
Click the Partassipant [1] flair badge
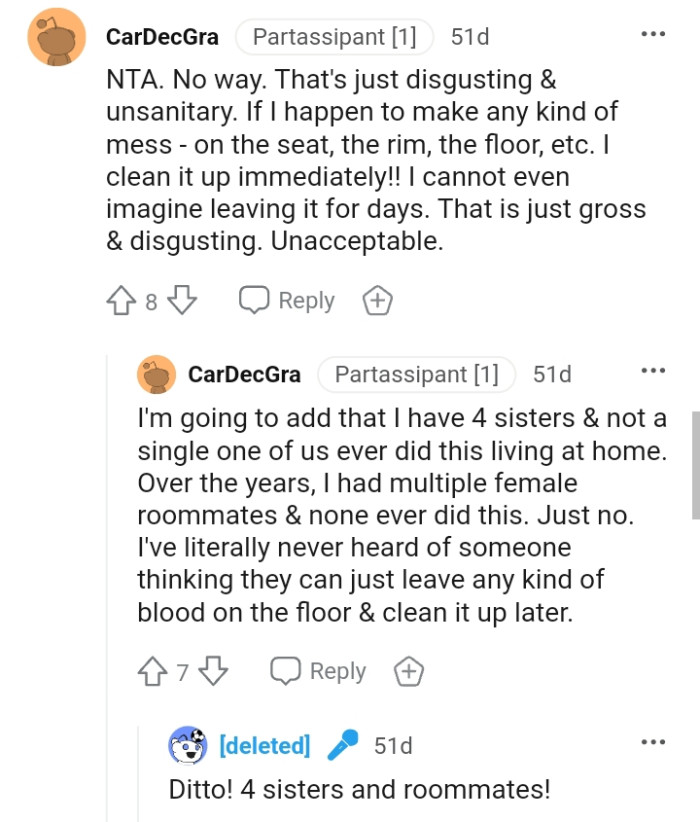tap(333, 36)
